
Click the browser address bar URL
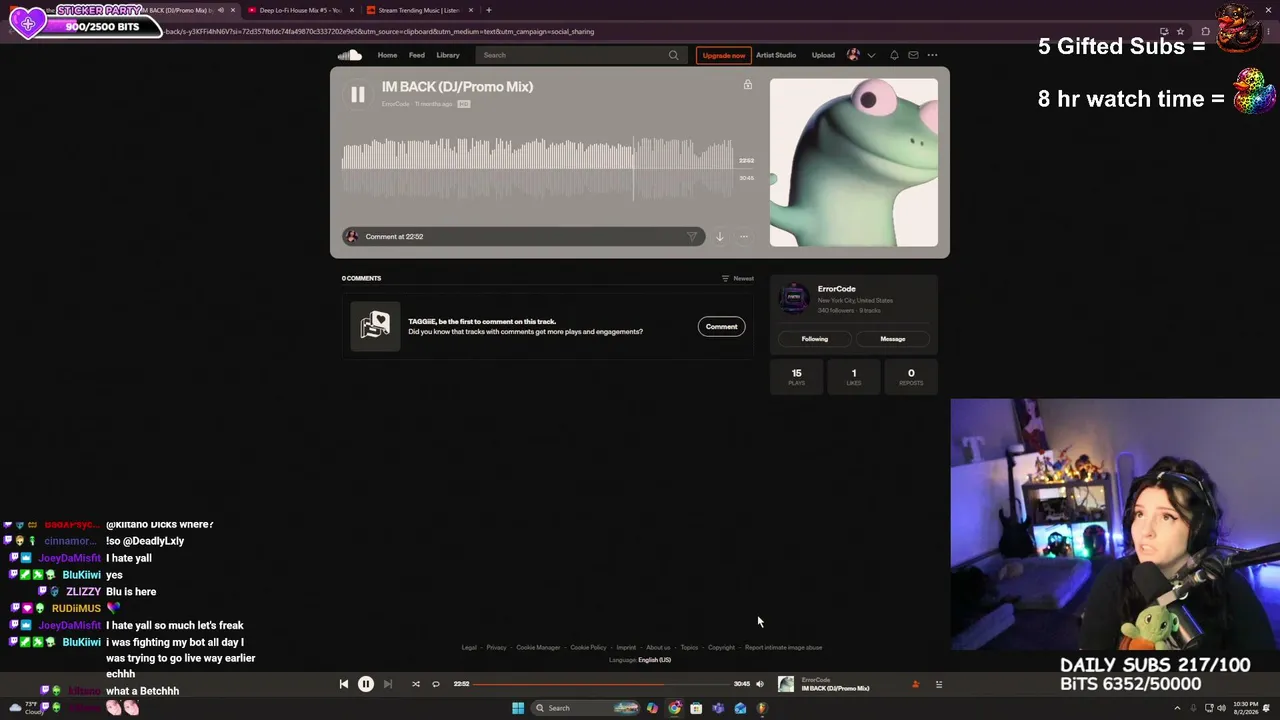pyautogui.click(x=380, y=31)
